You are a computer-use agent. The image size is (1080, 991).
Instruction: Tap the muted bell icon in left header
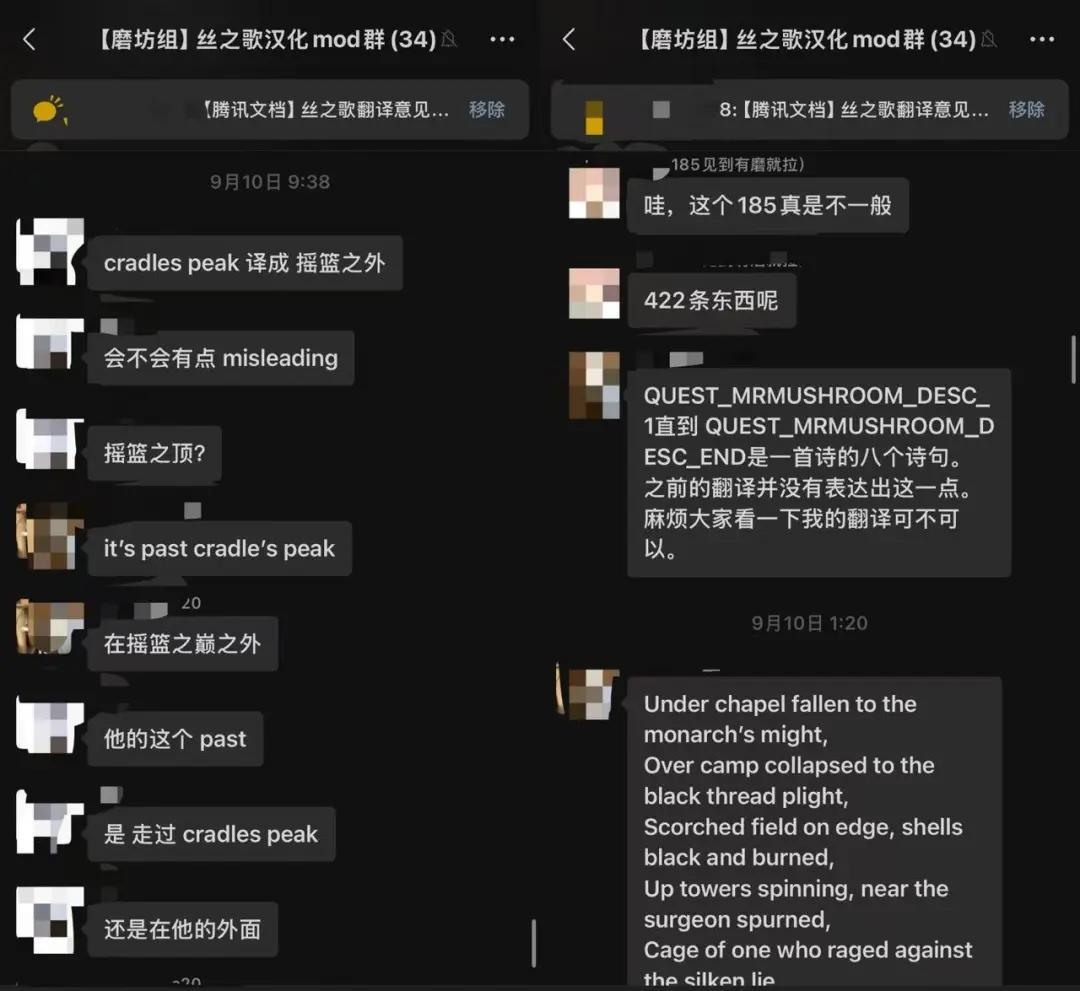[x=450, y=39]
